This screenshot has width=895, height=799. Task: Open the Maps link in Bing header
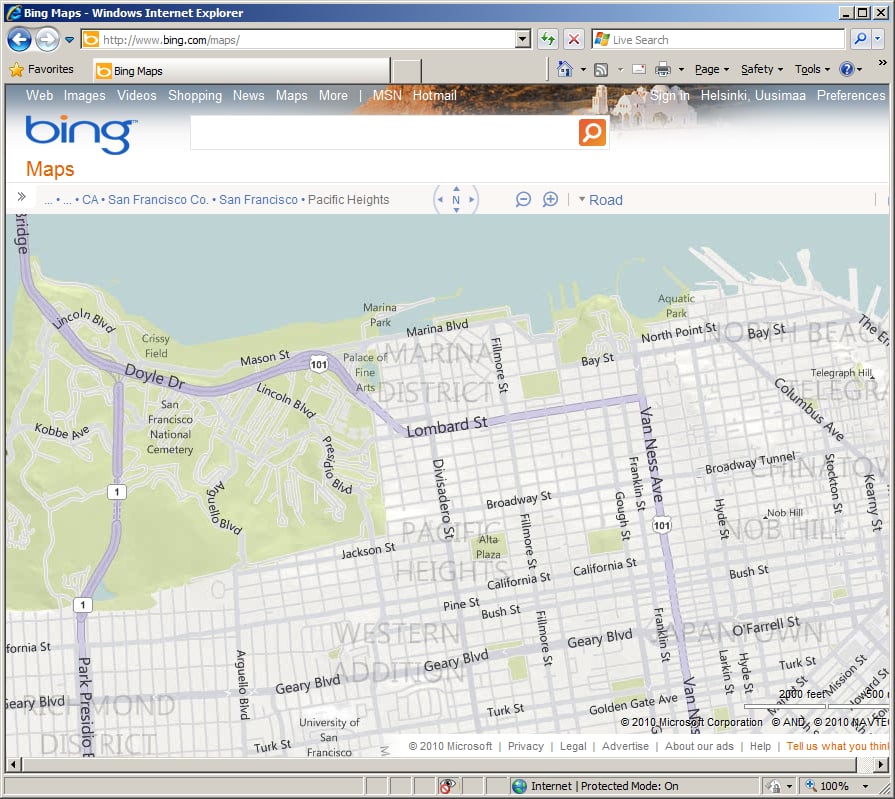292,95
